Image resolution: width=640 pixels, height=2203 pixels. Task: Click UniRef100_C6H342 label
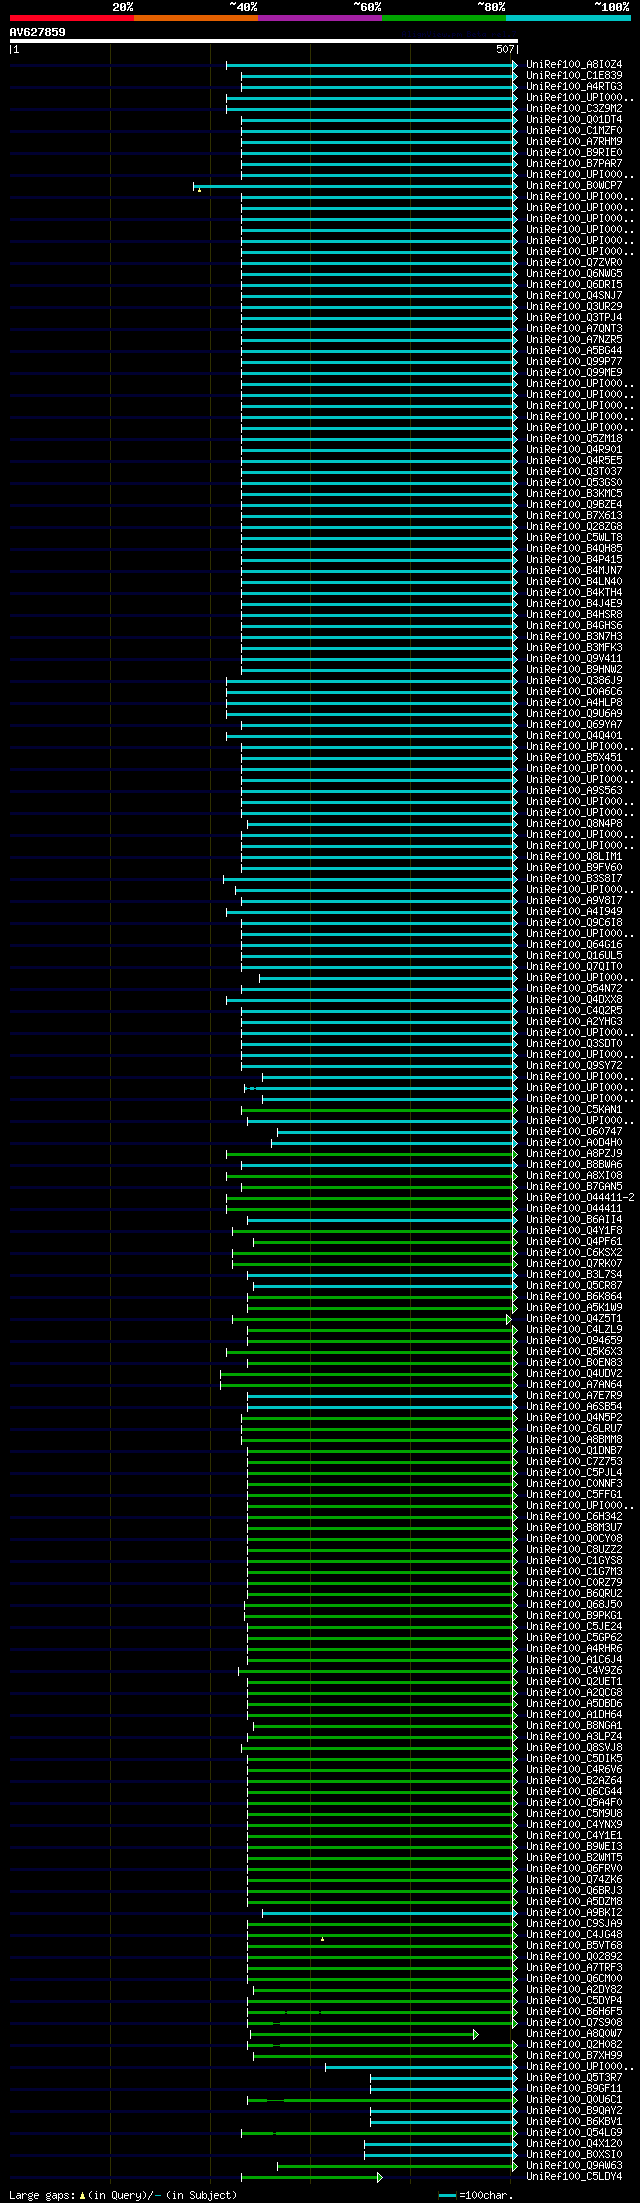coord(574,1516)
